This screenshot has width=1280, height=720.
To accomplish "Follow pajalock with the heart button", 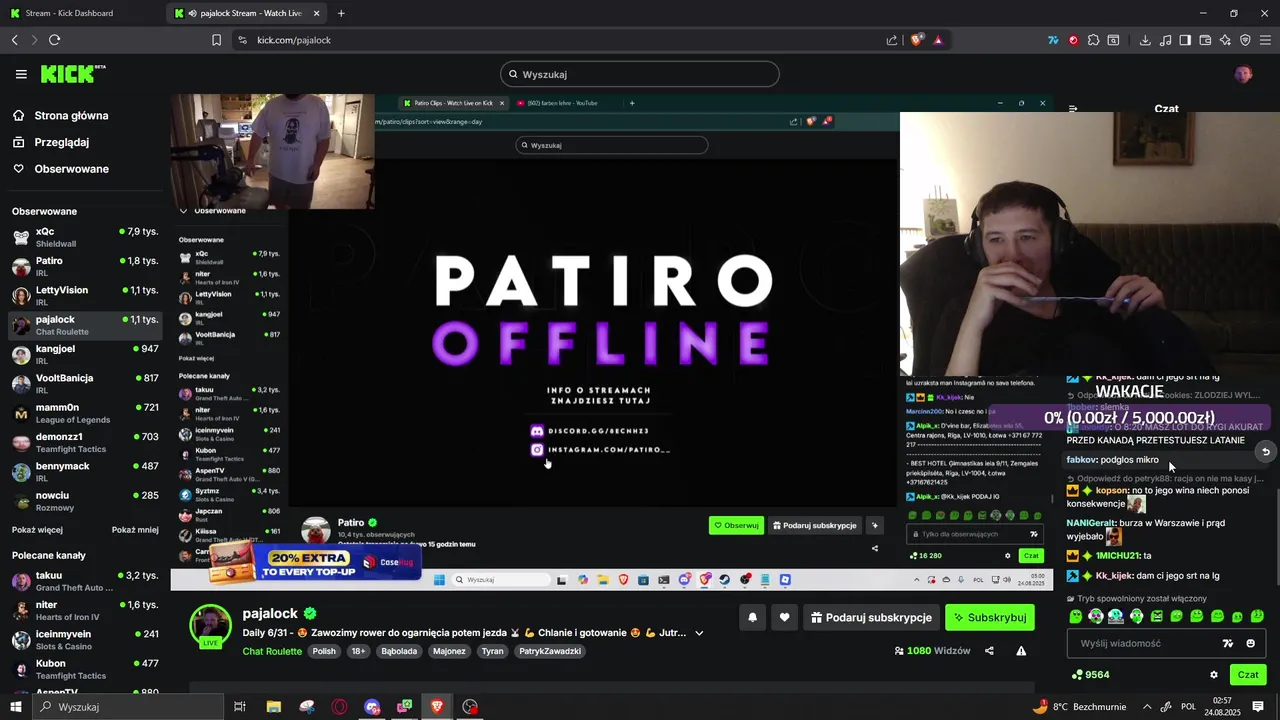I will click(785, 618).
